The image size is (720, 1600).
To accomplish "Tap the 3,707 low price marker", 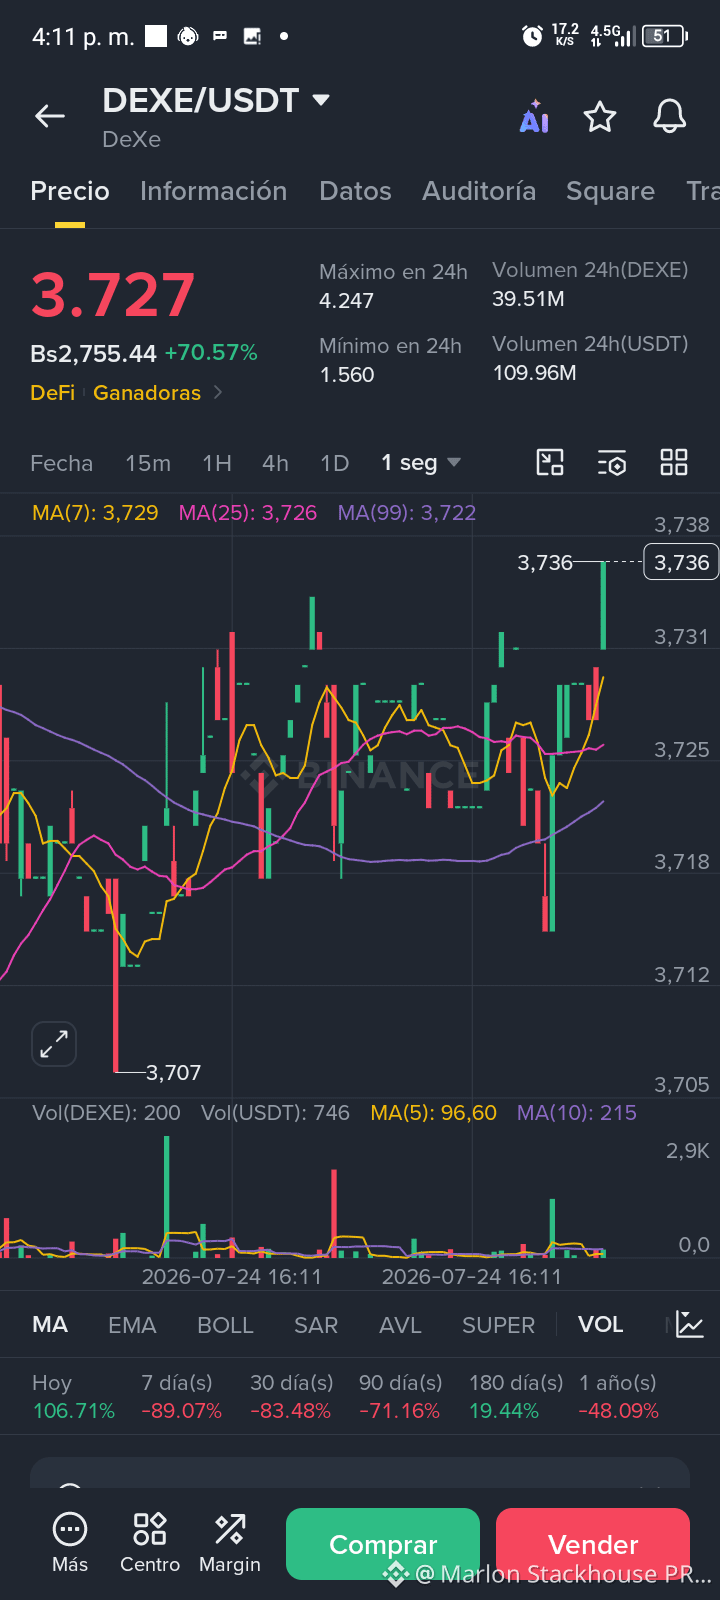I will (x=173, y=1073).
